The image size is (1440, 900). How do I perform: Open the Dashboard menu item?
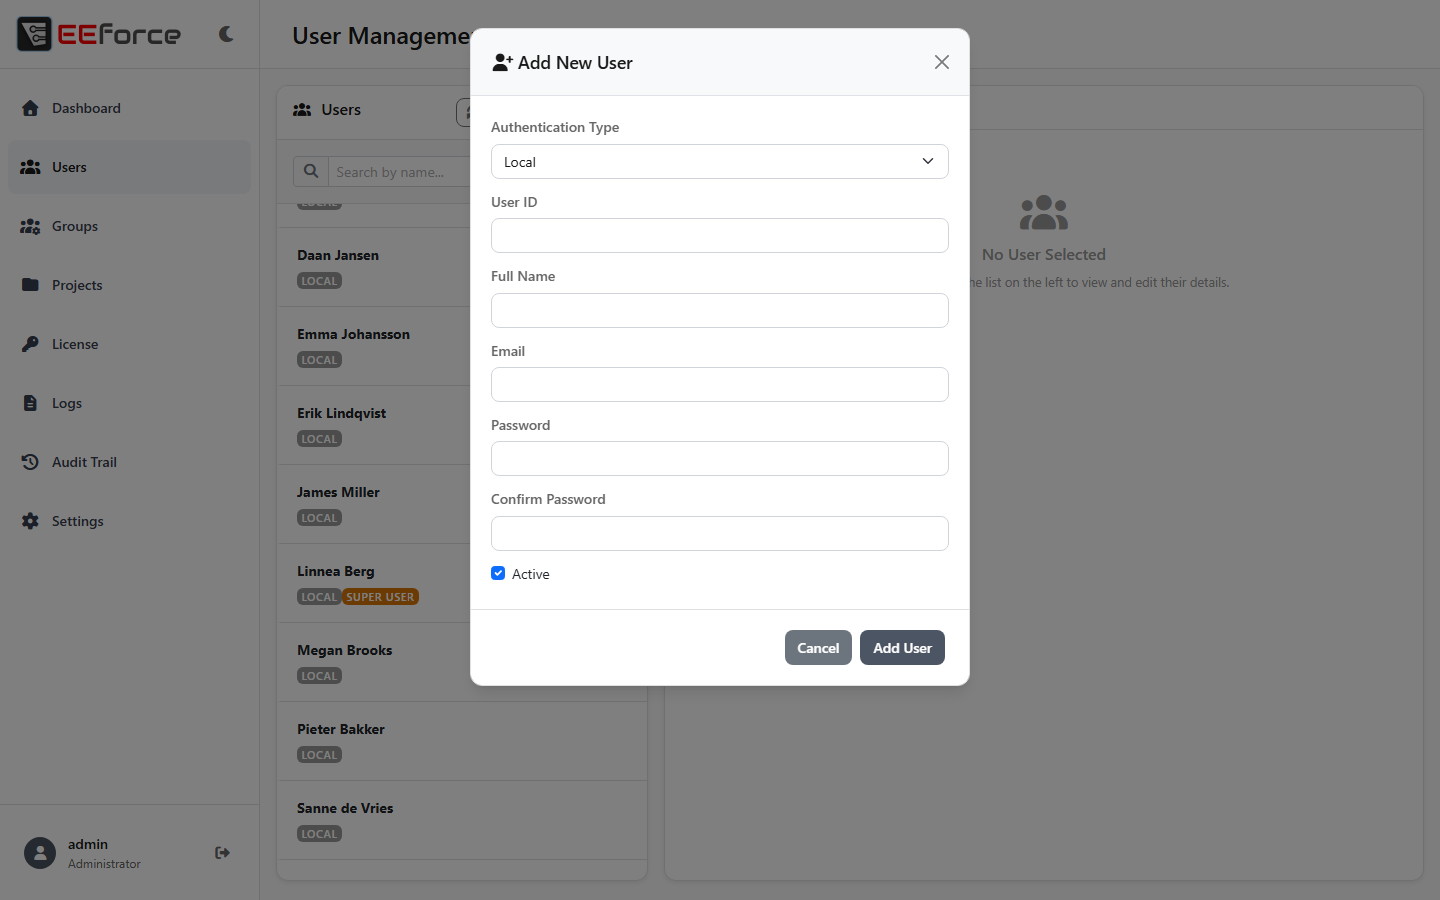(129, 108)
